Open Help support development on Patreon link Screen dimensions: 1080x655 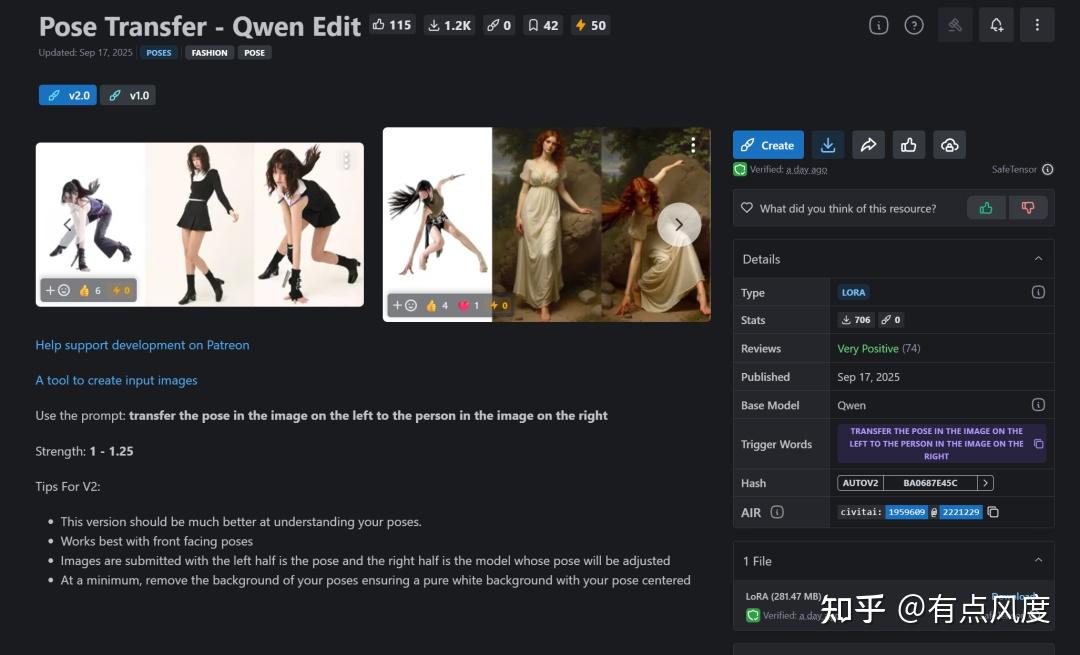pos(142,345)
